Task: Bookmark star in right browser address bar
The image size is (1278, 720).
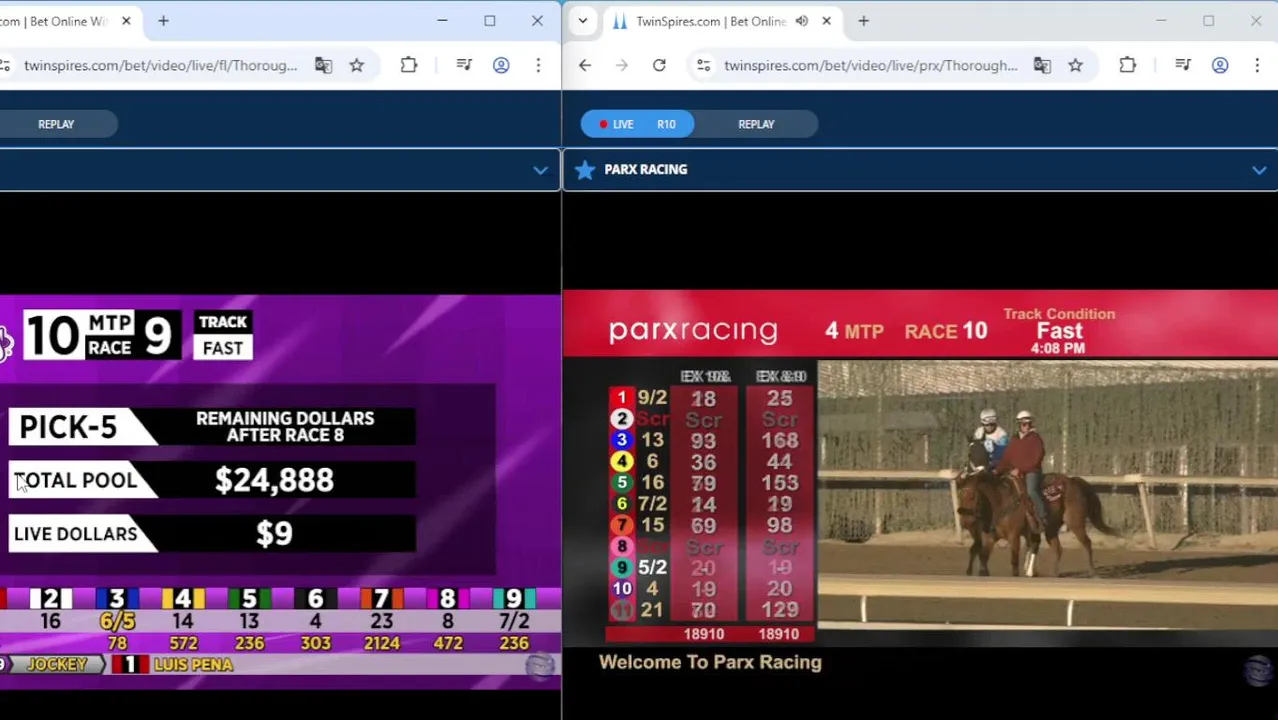Action: 1076,65
